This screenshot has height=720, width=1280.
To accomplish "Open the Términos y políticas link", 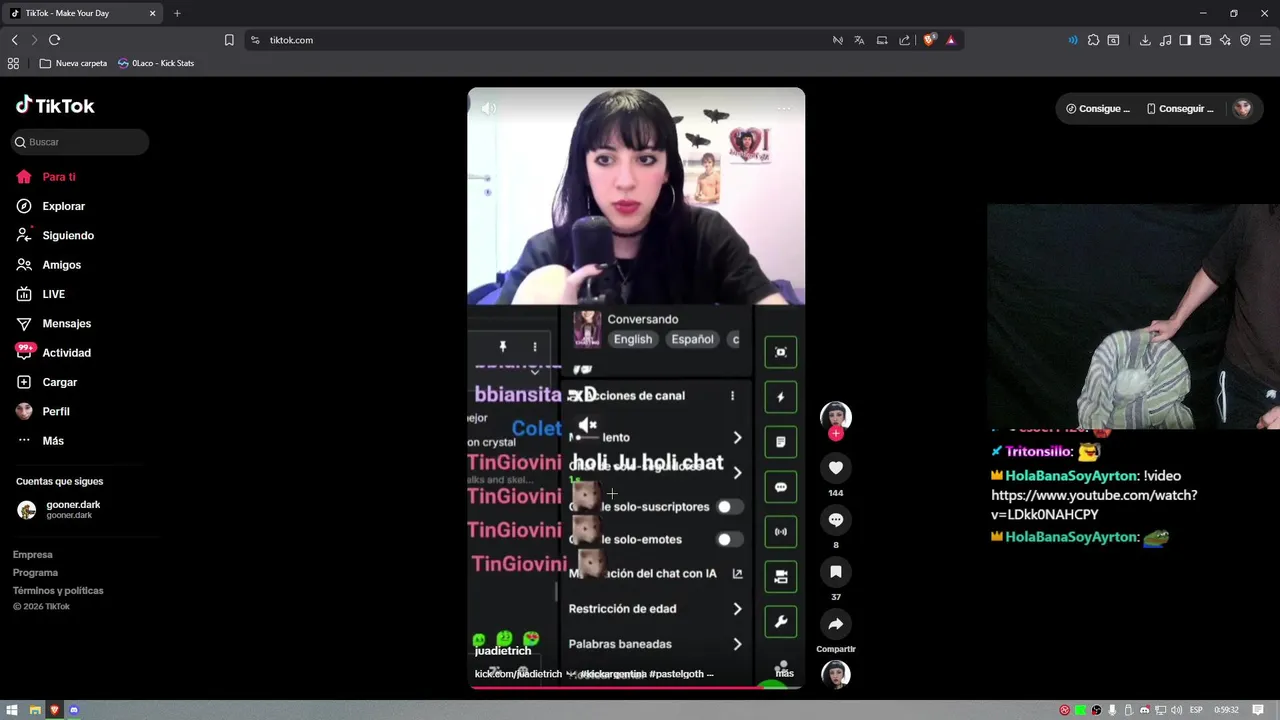I will [58, 591].
